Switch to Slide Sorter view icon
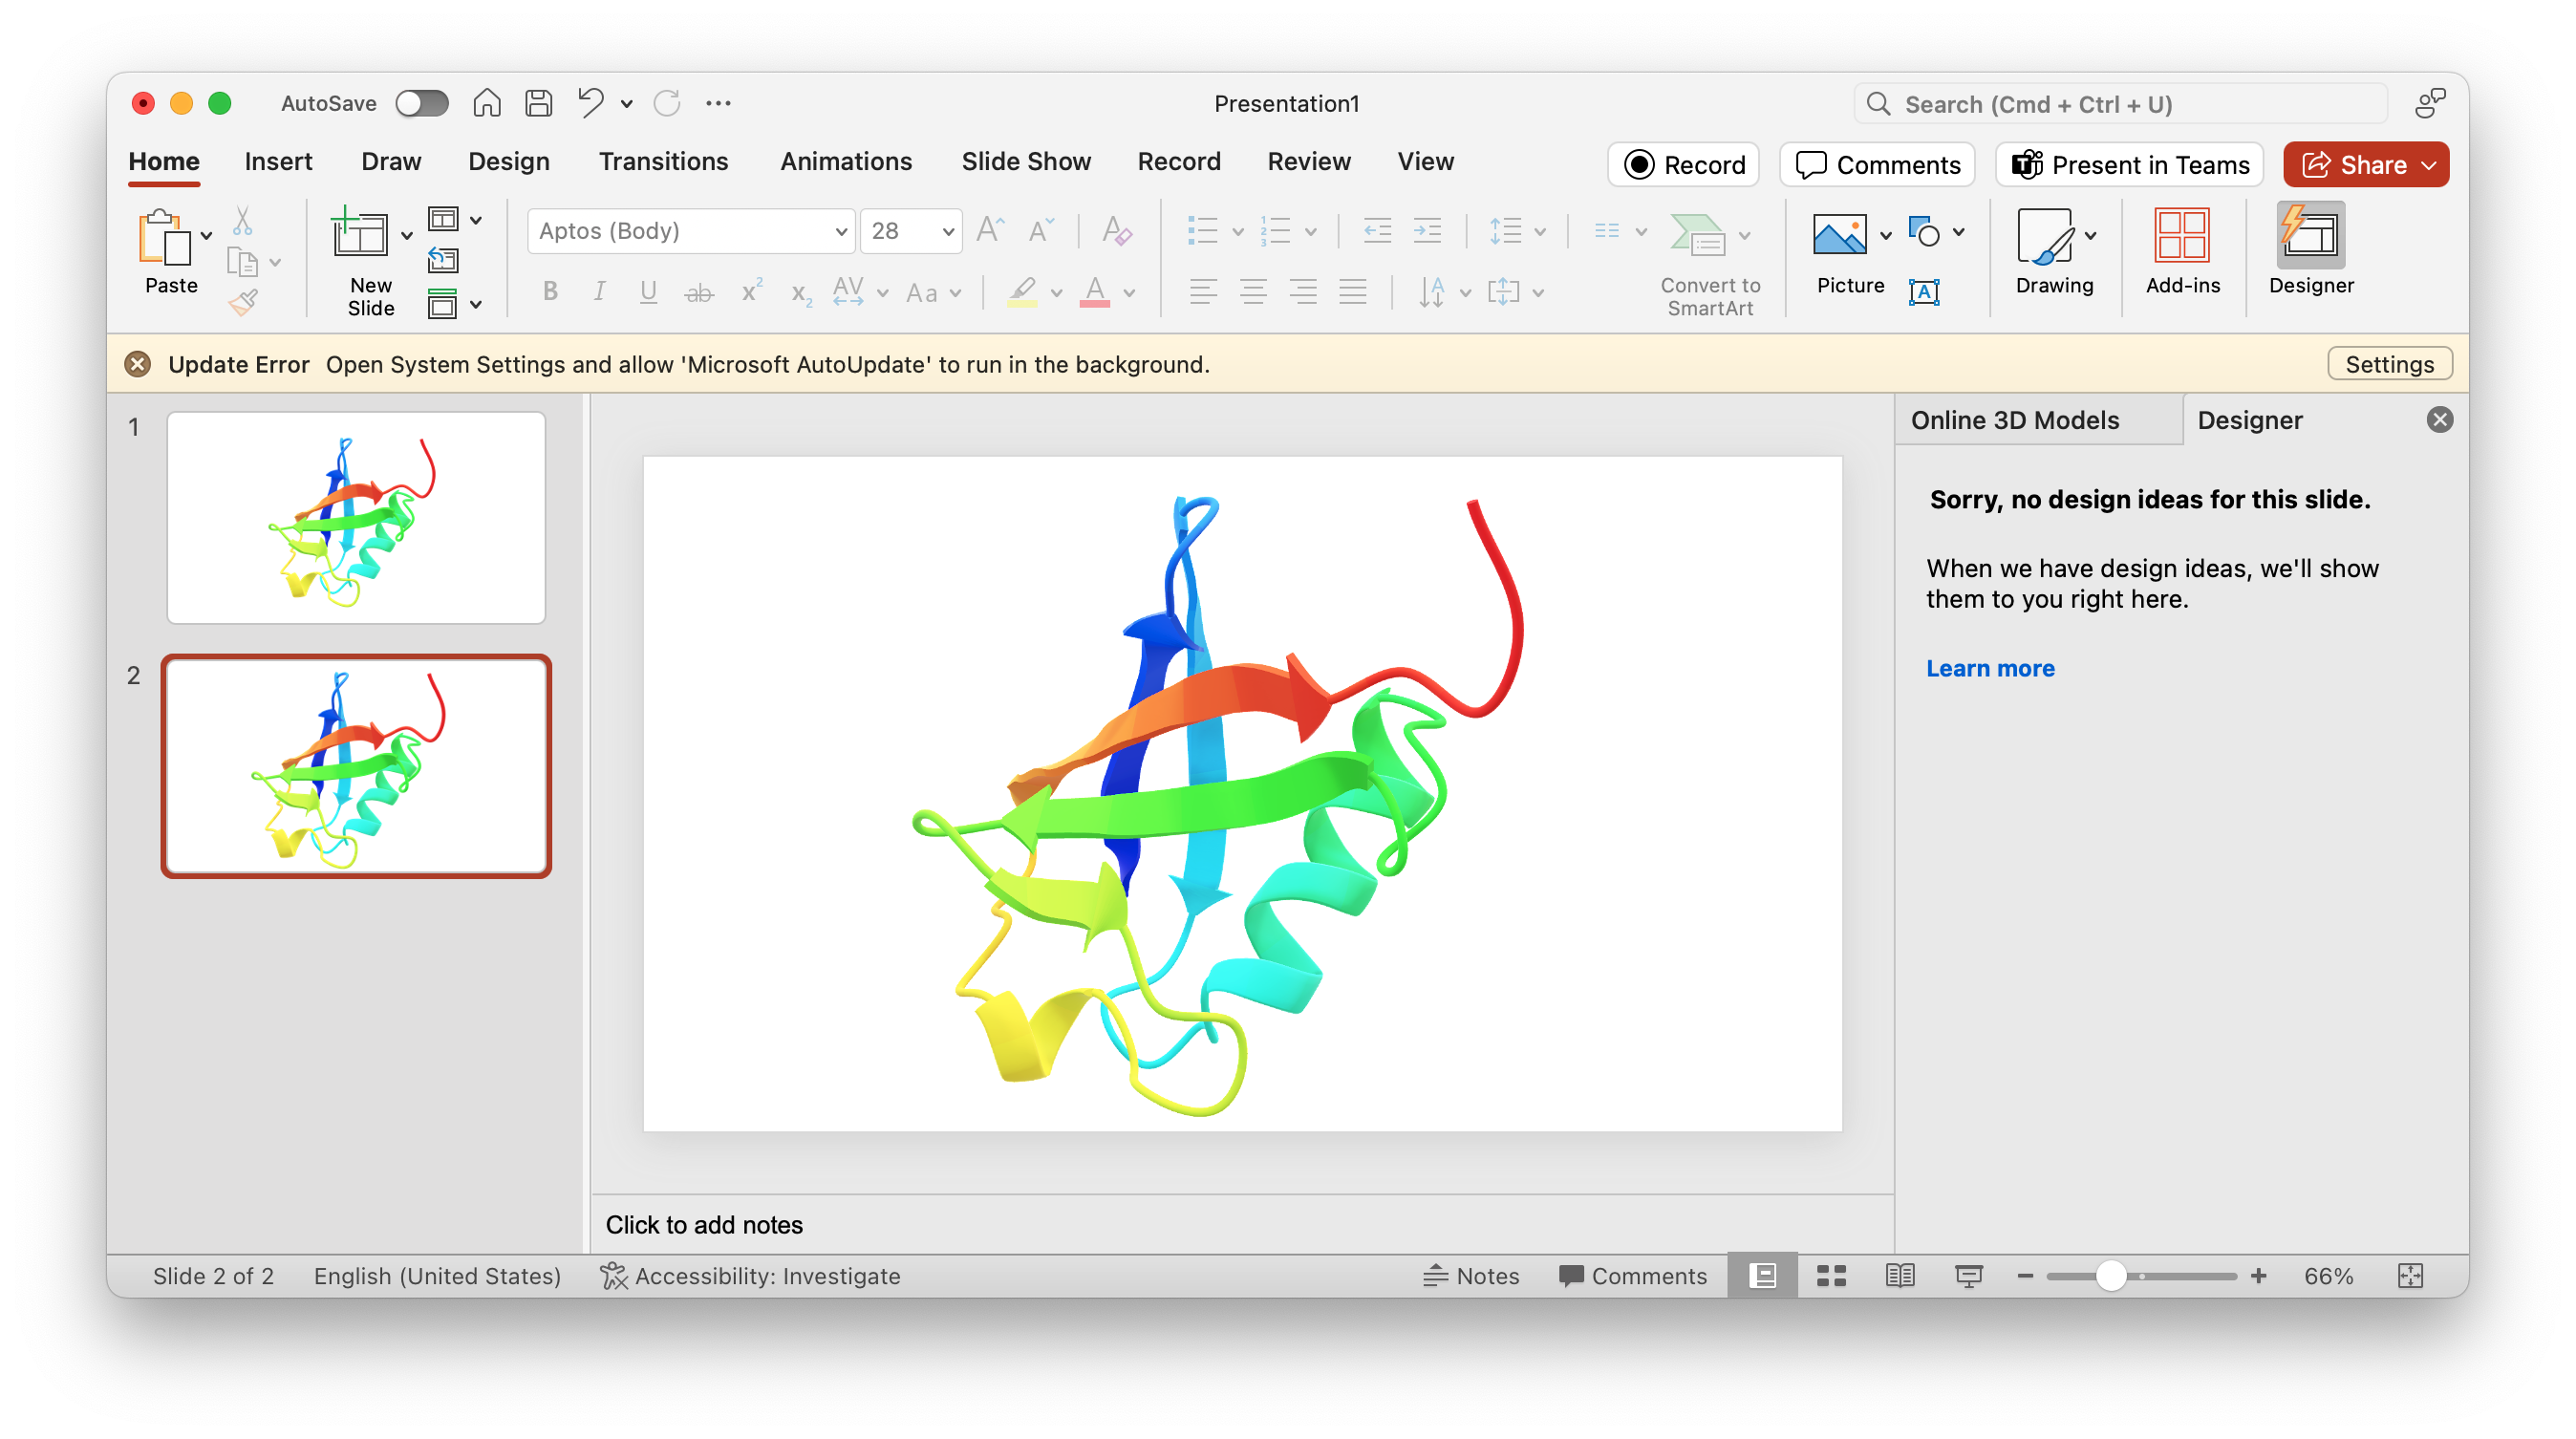The width and height of the screenshot is (2576, 1439). coord(1831,1275)
